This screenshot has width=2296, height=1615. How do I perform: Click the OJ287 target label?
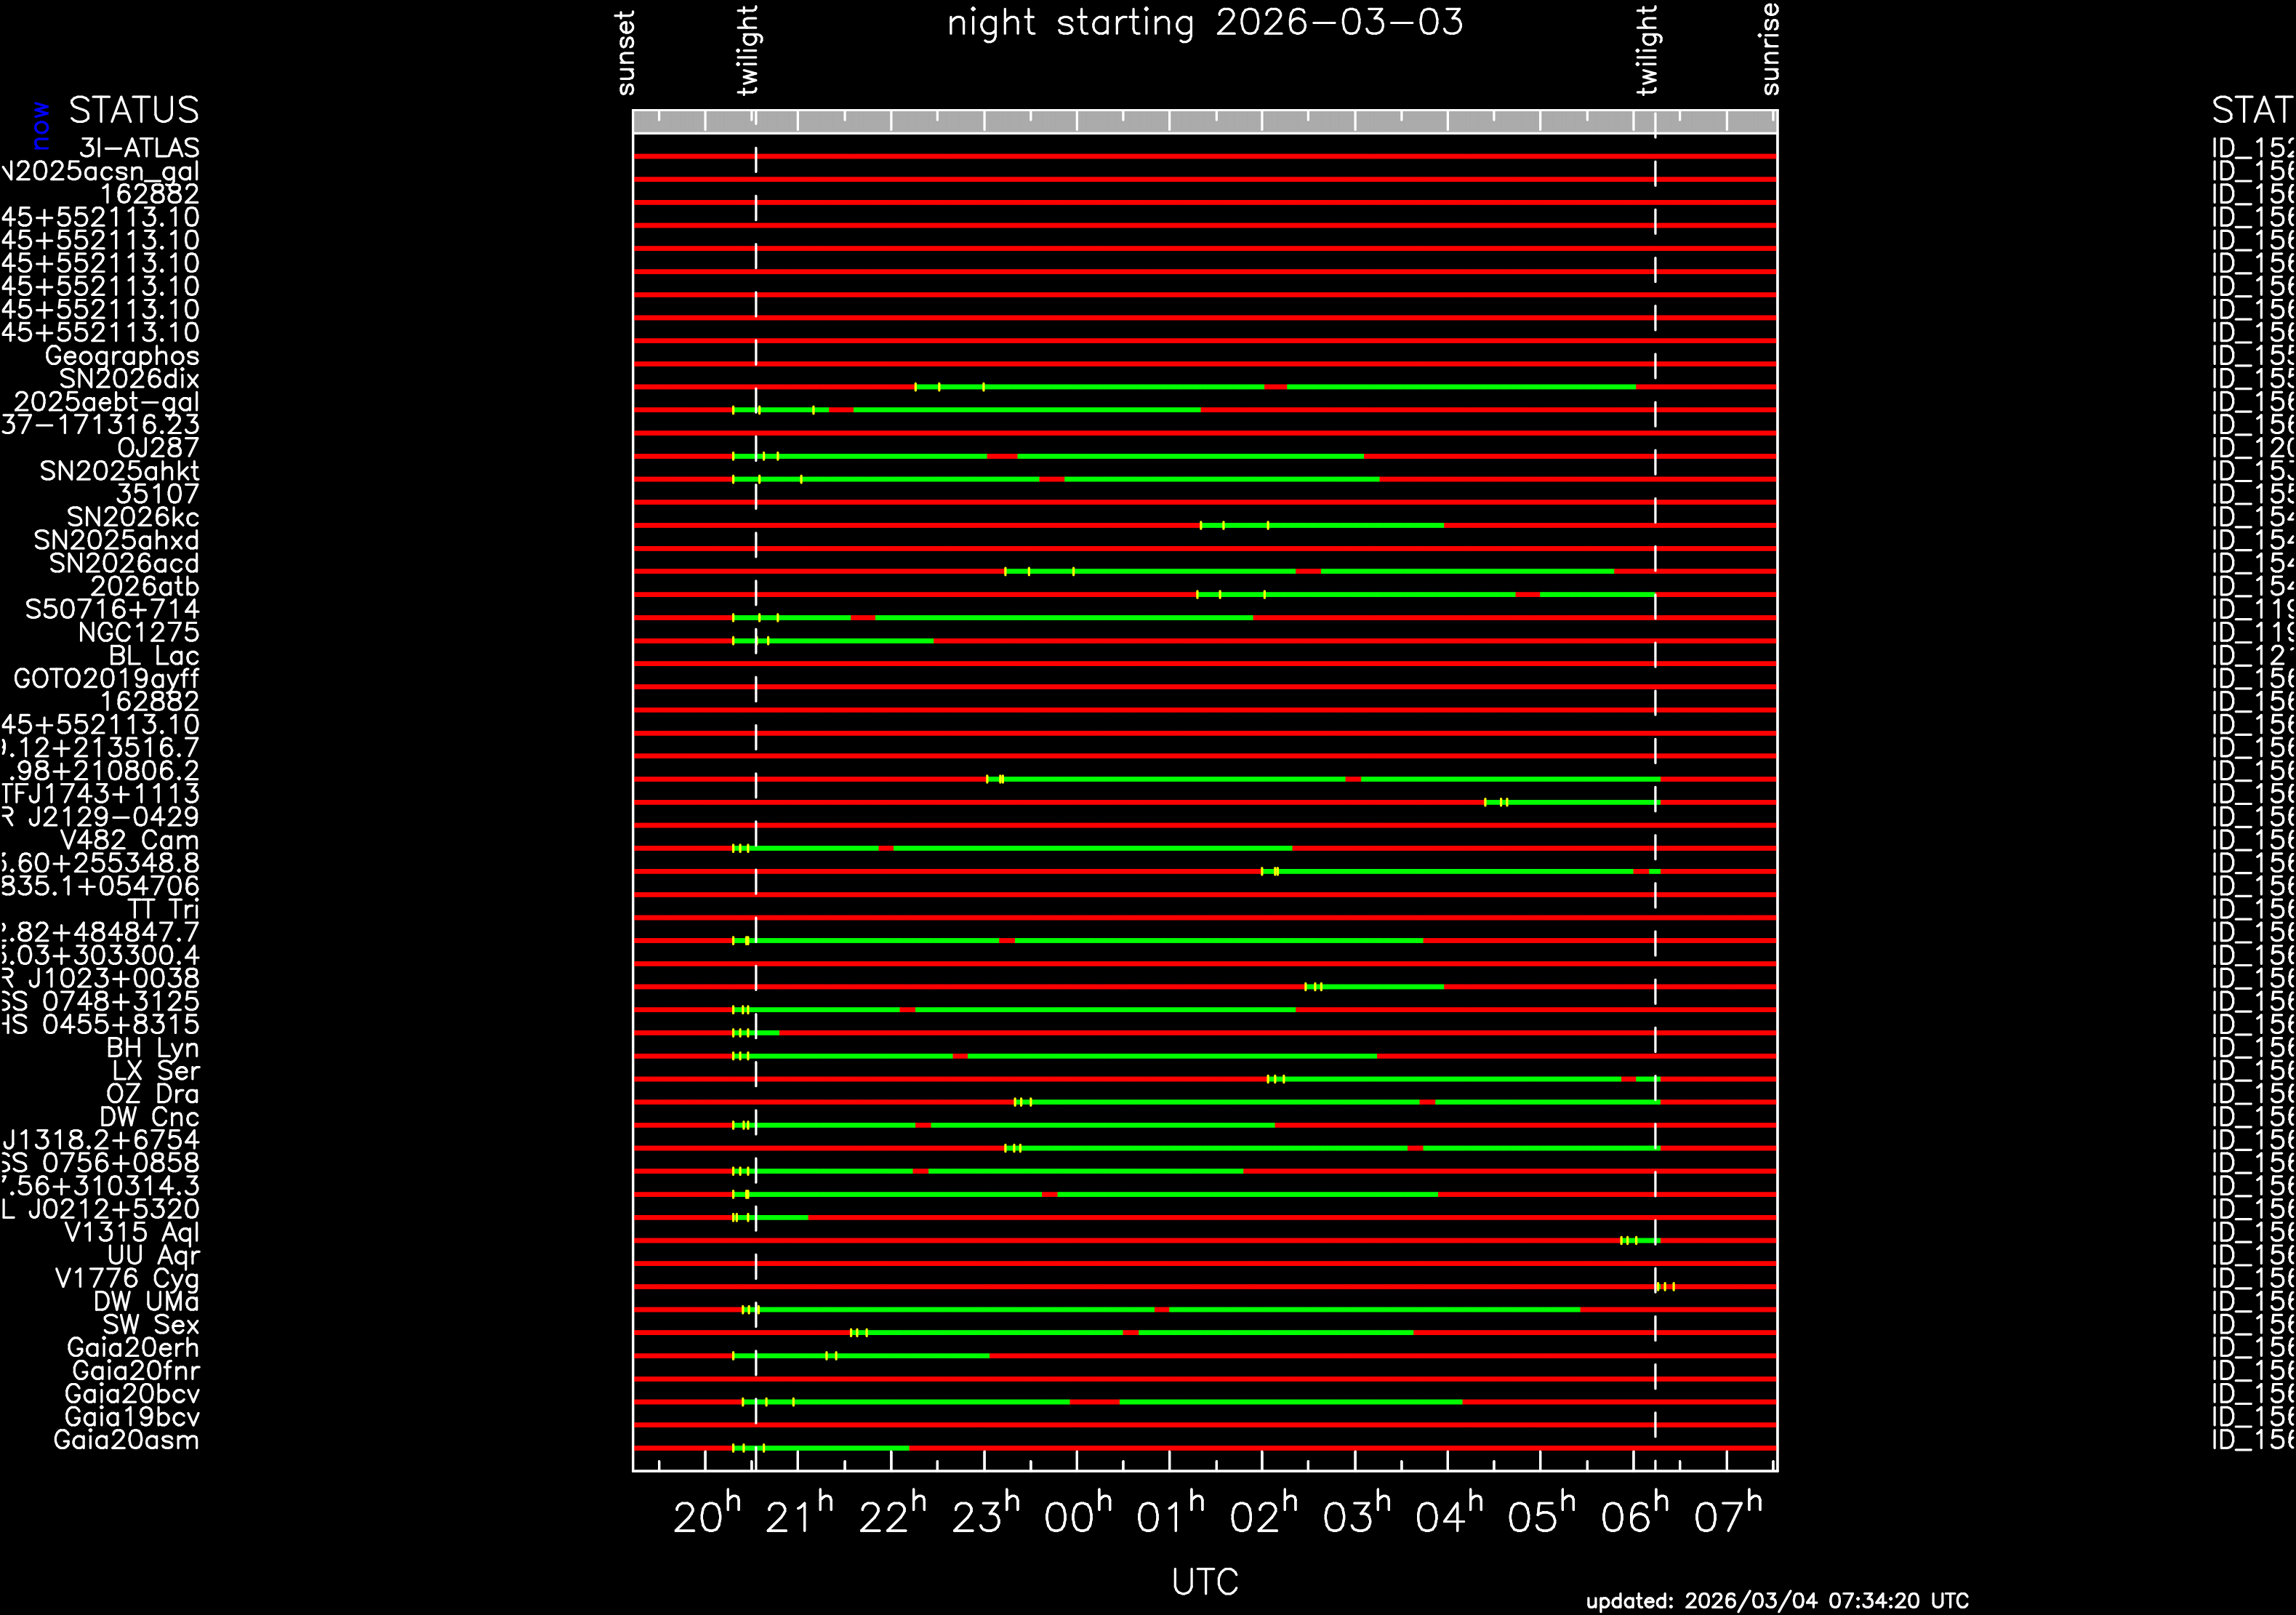tap(158, 448)
